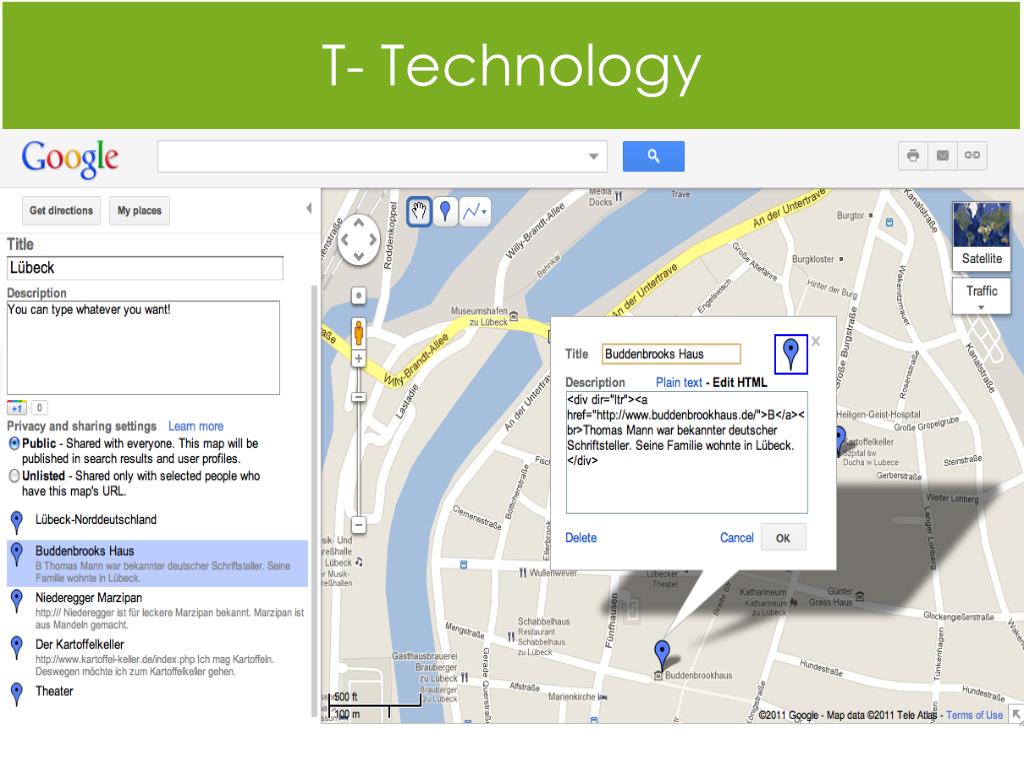Click the placemark HTML description box

click(x=686, y=453)
